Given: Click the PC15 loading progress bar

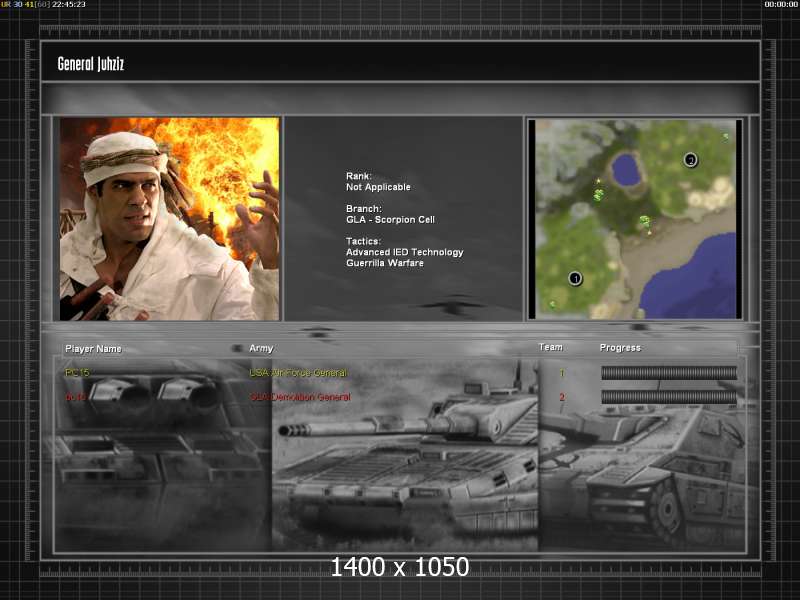Looking at the screenshot, I should [669, 373].
